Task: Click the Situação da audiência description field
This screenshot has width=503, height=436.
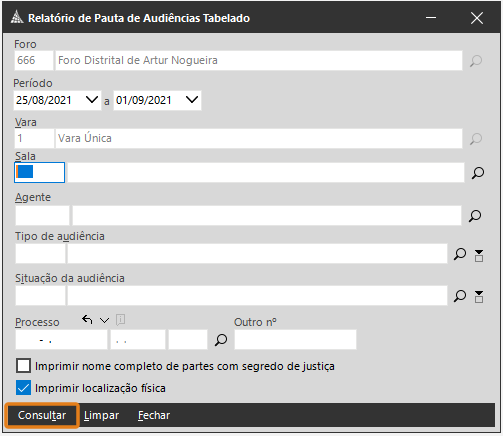Action: [257, 295]
